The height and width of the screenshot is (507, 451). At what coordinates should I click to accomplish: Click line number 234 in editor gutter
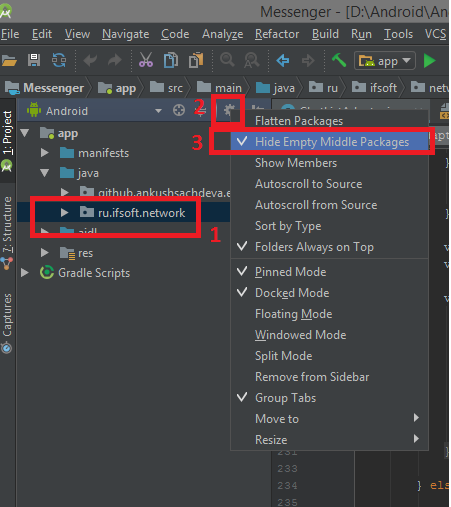[287, 486]
